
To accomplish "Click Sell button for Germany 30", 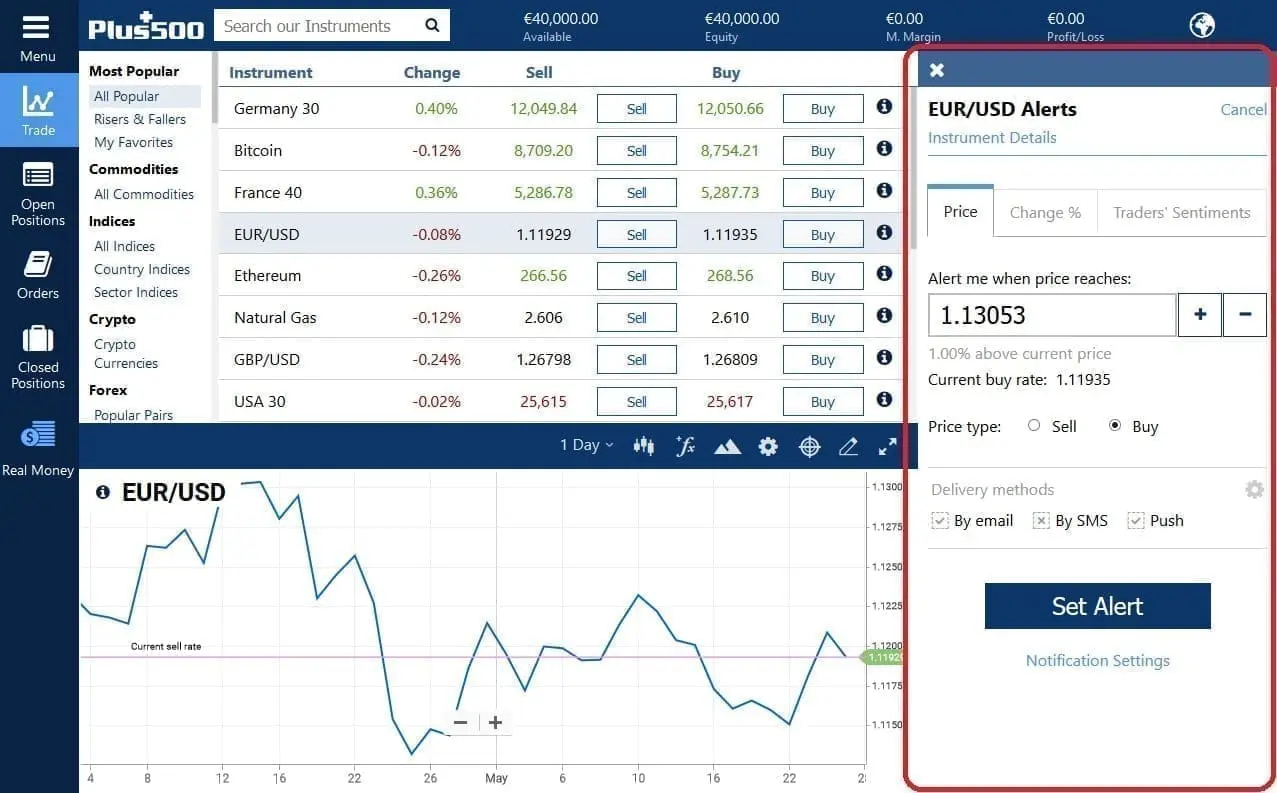I will pos(637,108).
